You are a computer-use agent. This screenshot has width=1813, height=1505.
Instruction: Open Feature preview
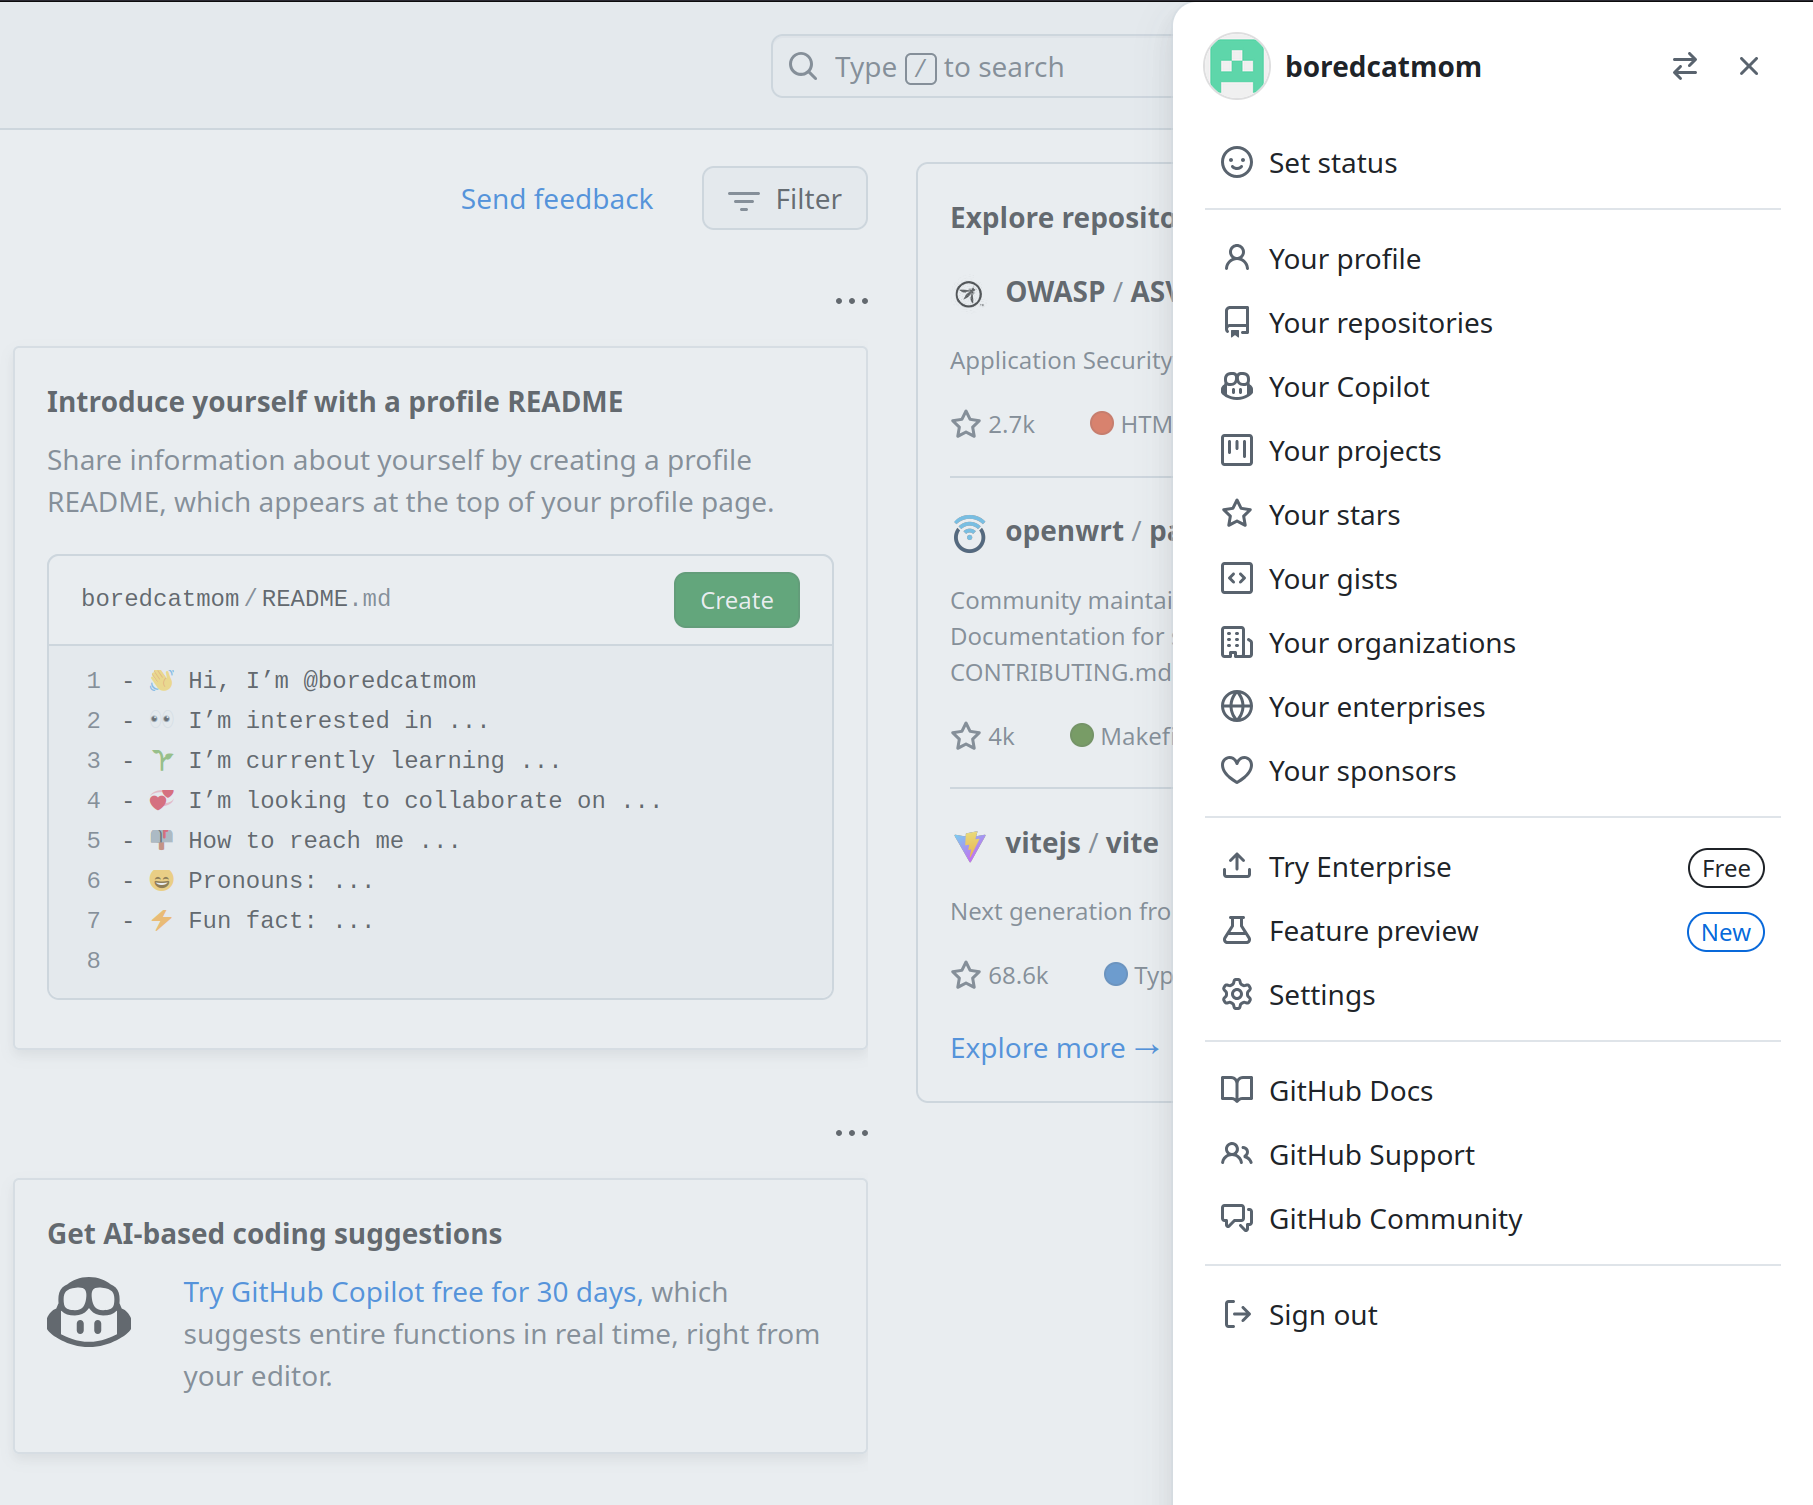(1493, 930)
